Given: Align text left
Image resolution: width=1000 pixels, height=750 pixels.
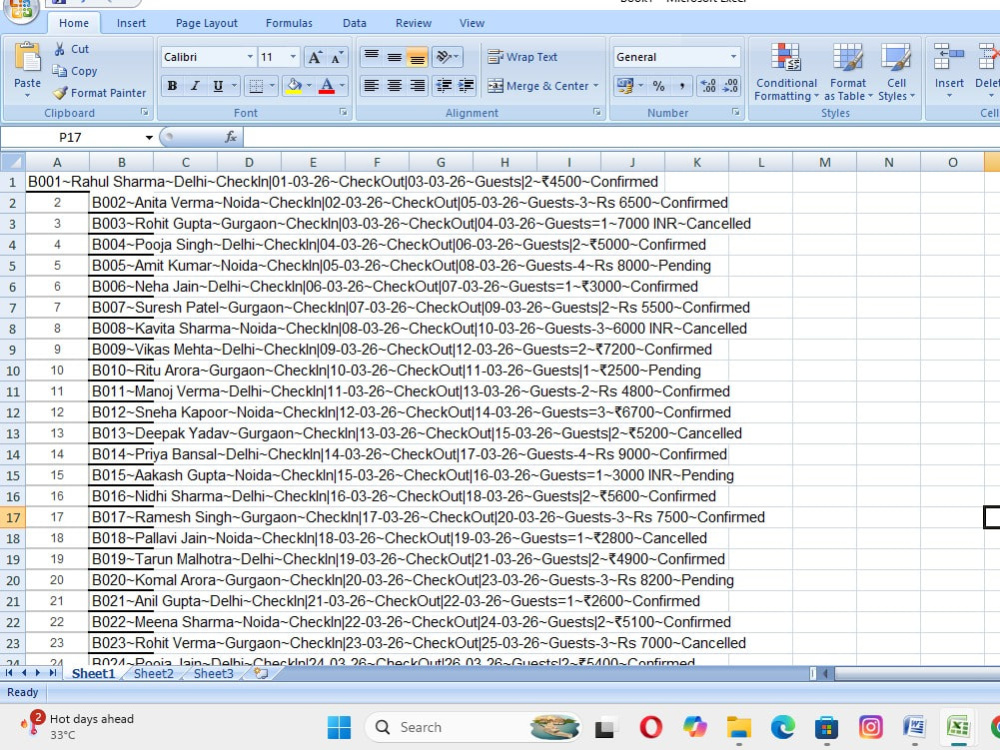Looking at the screenshot, I should (x=371, y=85).
